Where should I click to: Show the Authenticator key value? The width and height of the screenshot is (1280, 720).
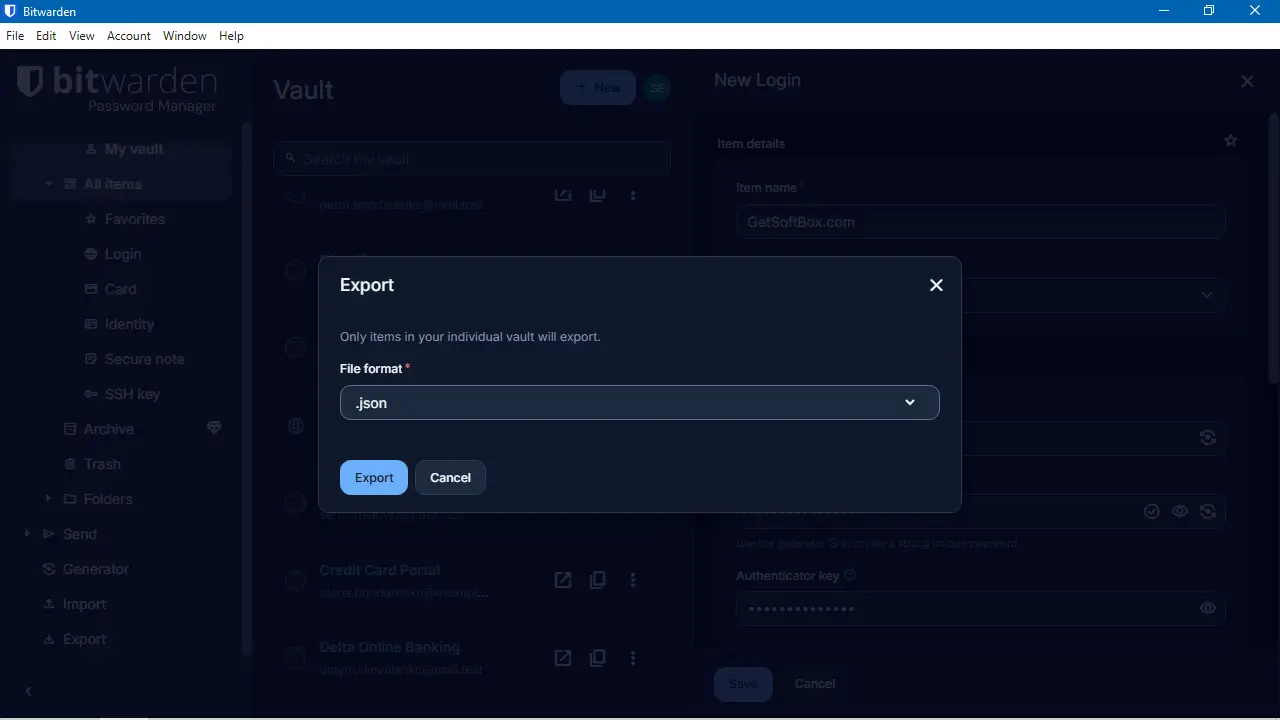tap(1208, 608)
